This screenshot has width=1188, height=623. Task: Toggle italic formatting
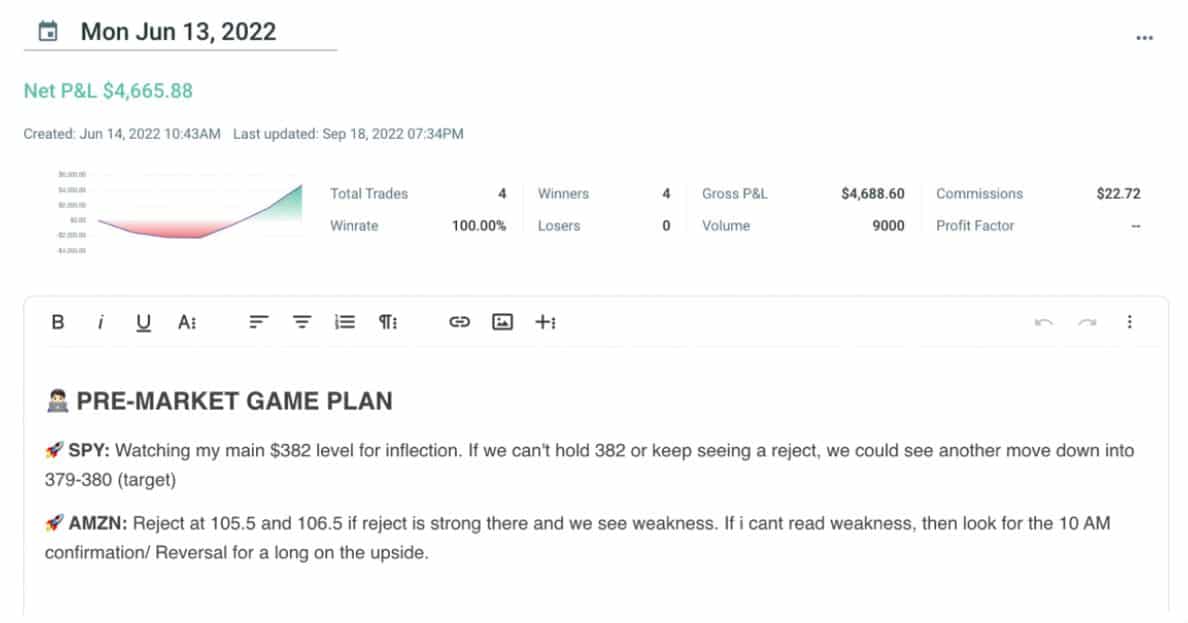pyautogui.click(x=100, y=322)
